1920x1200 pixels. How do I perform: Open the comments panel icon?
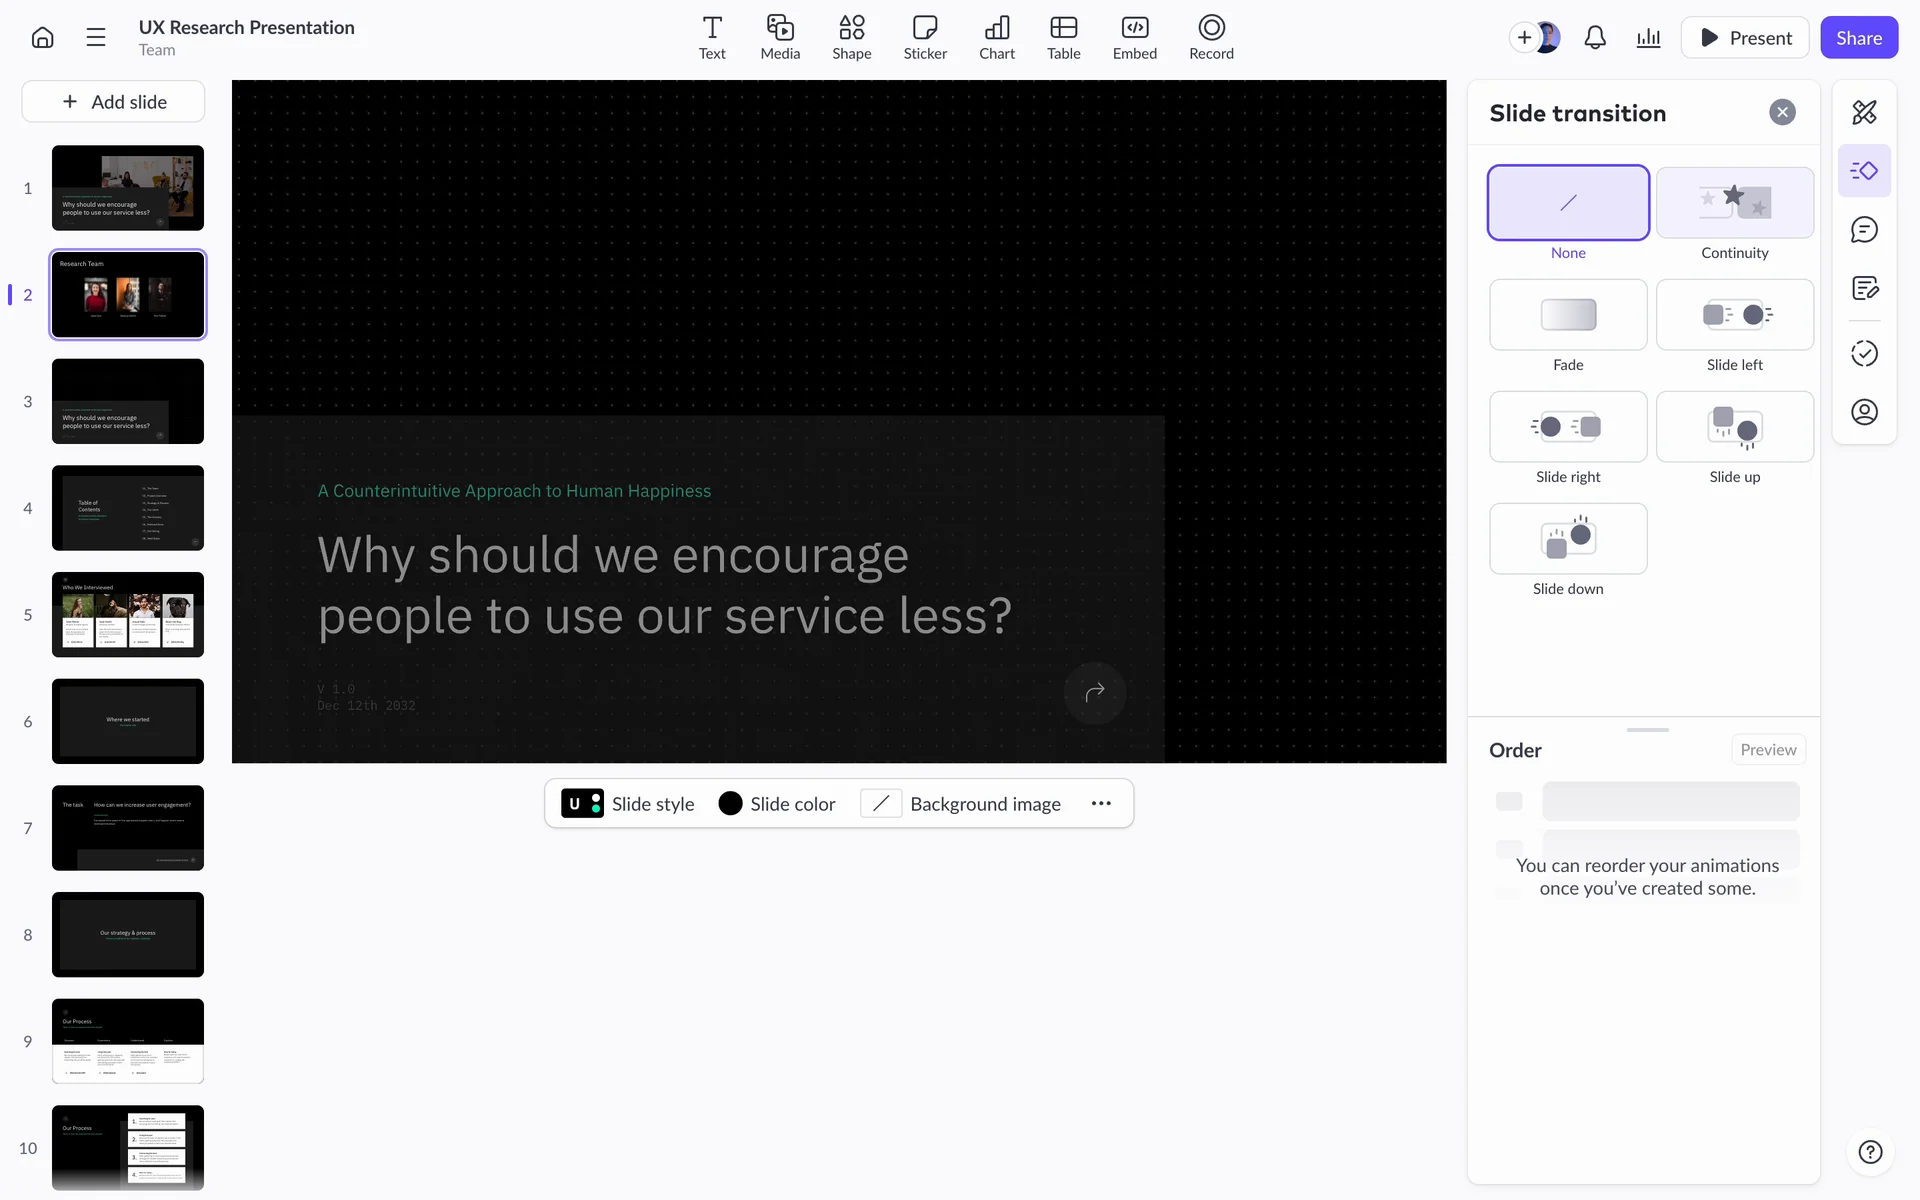pyautogui.click(x=1864, y=230)
